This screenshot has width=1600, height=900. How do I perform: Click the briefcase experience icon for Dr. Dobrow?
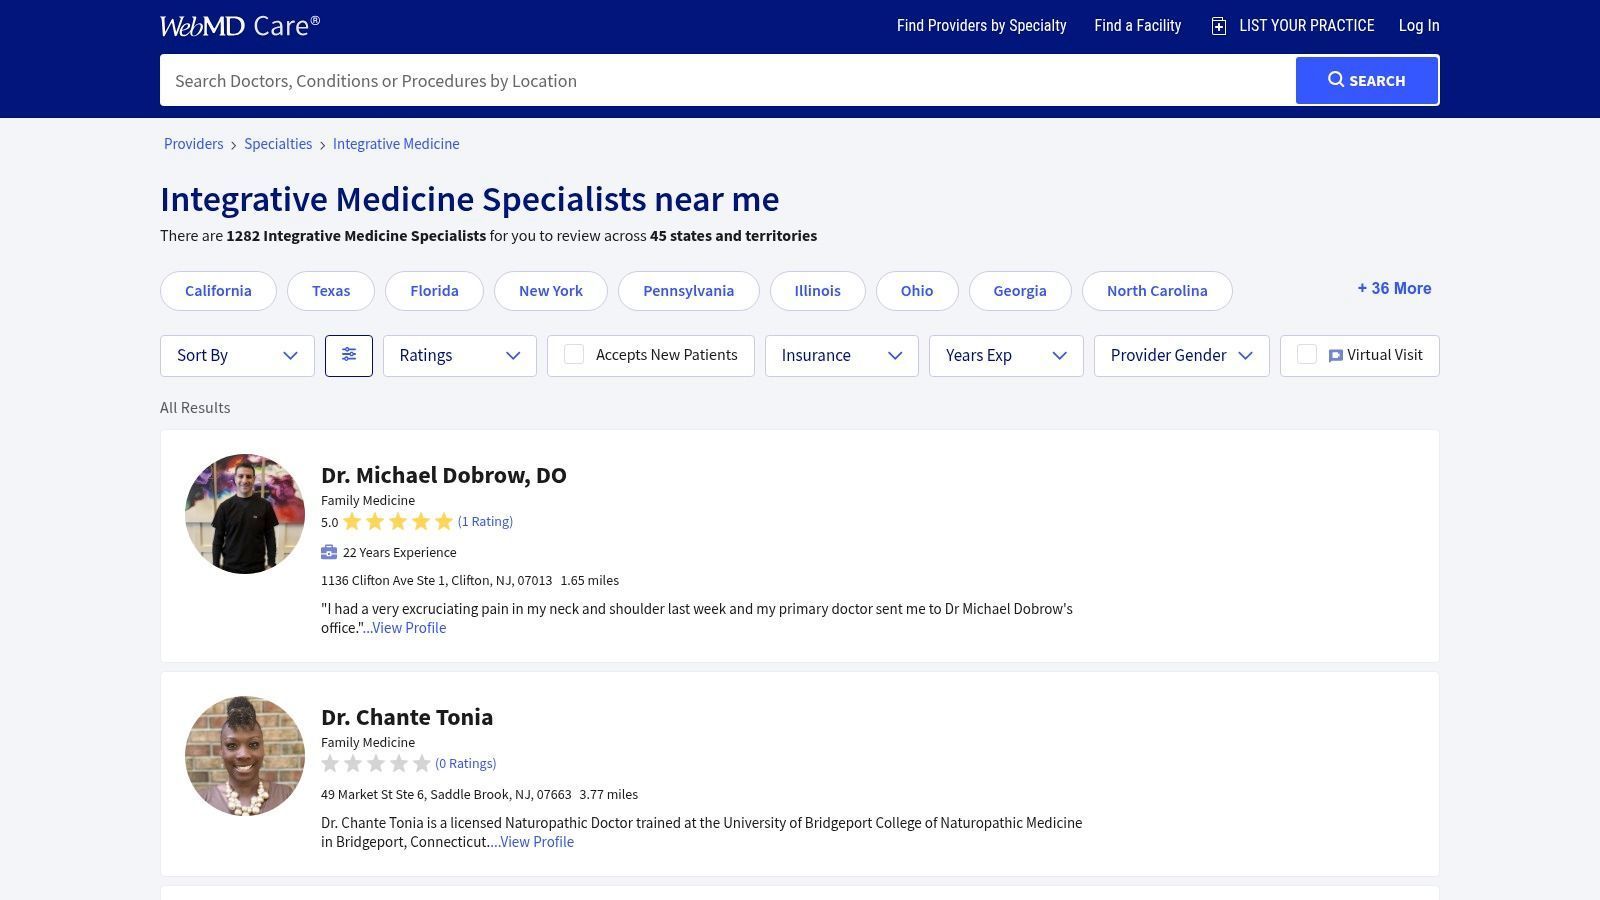329,552
